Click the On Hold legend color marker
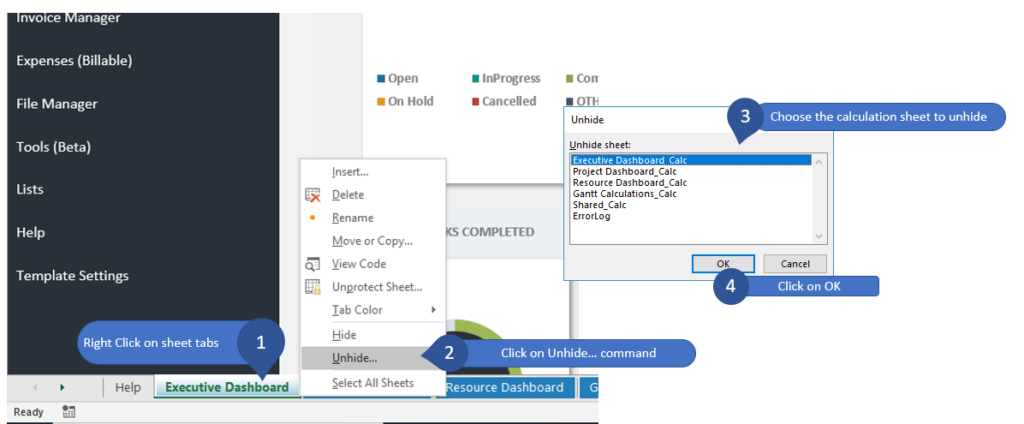This screenshot has height=424, width=1024. coord(381,102)
